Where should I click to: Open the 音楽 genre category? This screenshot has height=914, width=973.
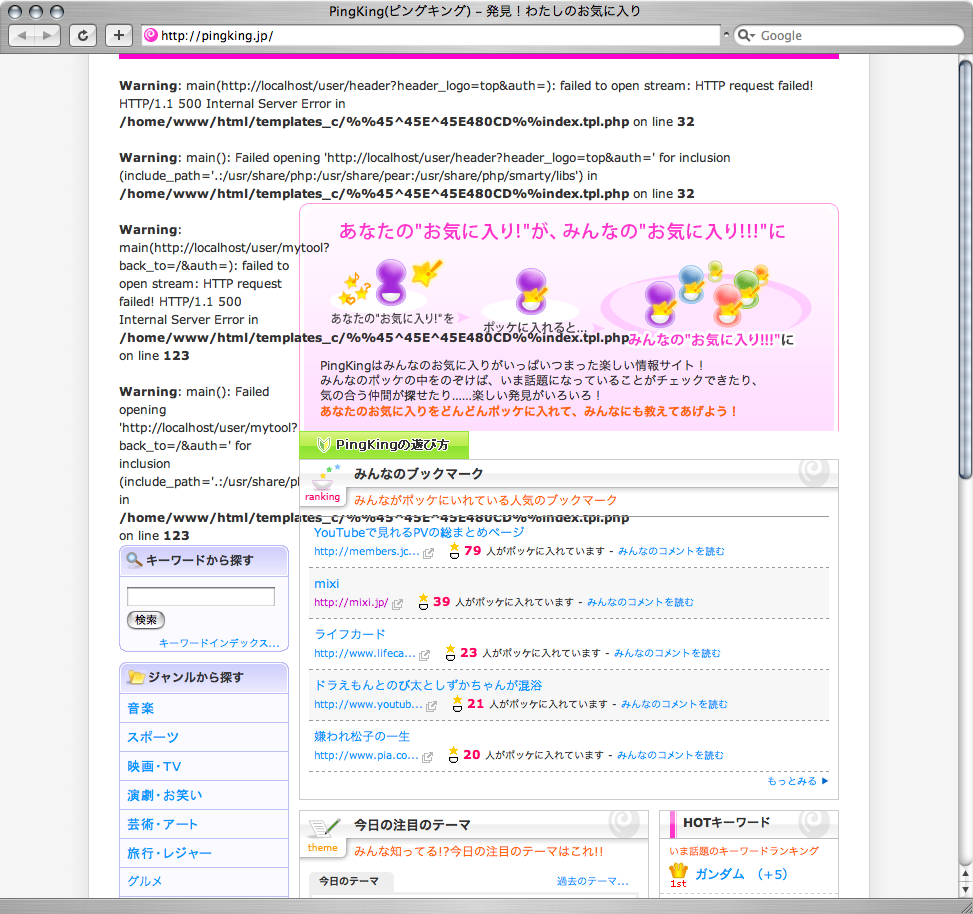point(140,708)
